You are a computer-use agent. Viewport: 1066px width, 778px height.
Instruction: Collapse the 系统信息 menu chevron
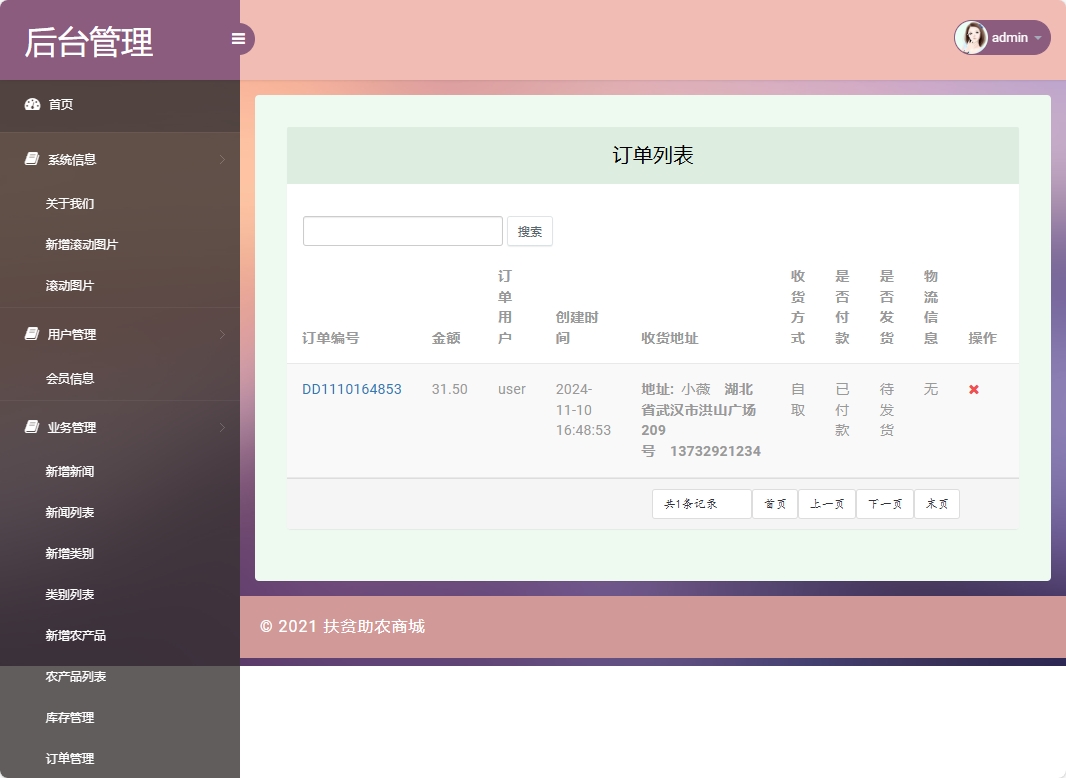(222, 159)
